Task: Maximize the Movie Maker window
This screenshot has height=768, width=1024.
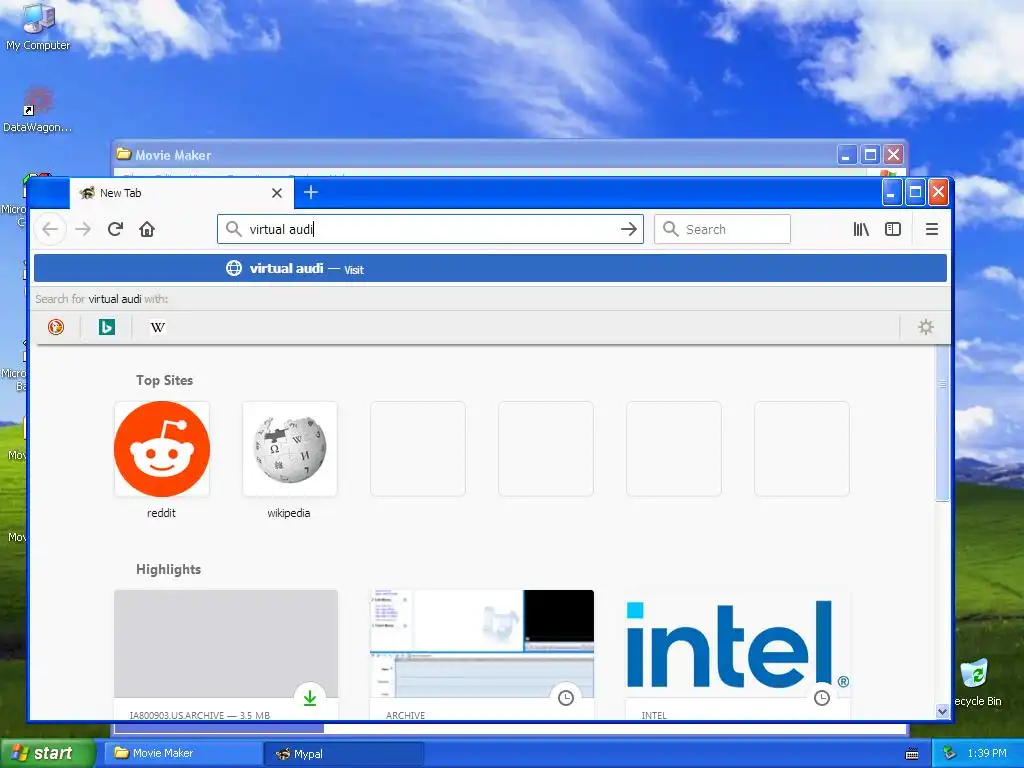Action: click(871, 155)
